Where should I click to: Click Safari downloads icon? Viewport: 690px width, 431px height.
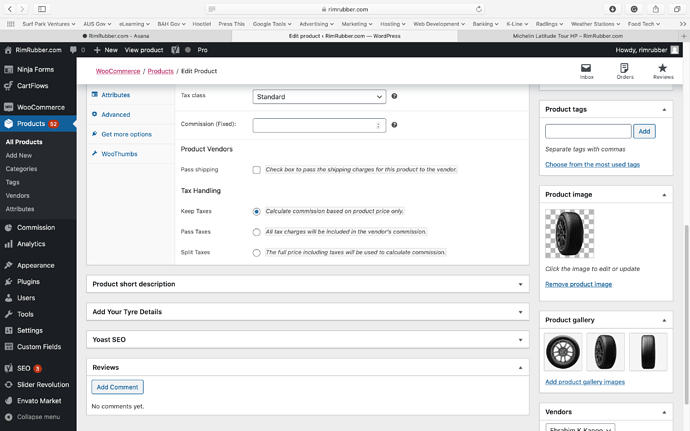[612, 9]
